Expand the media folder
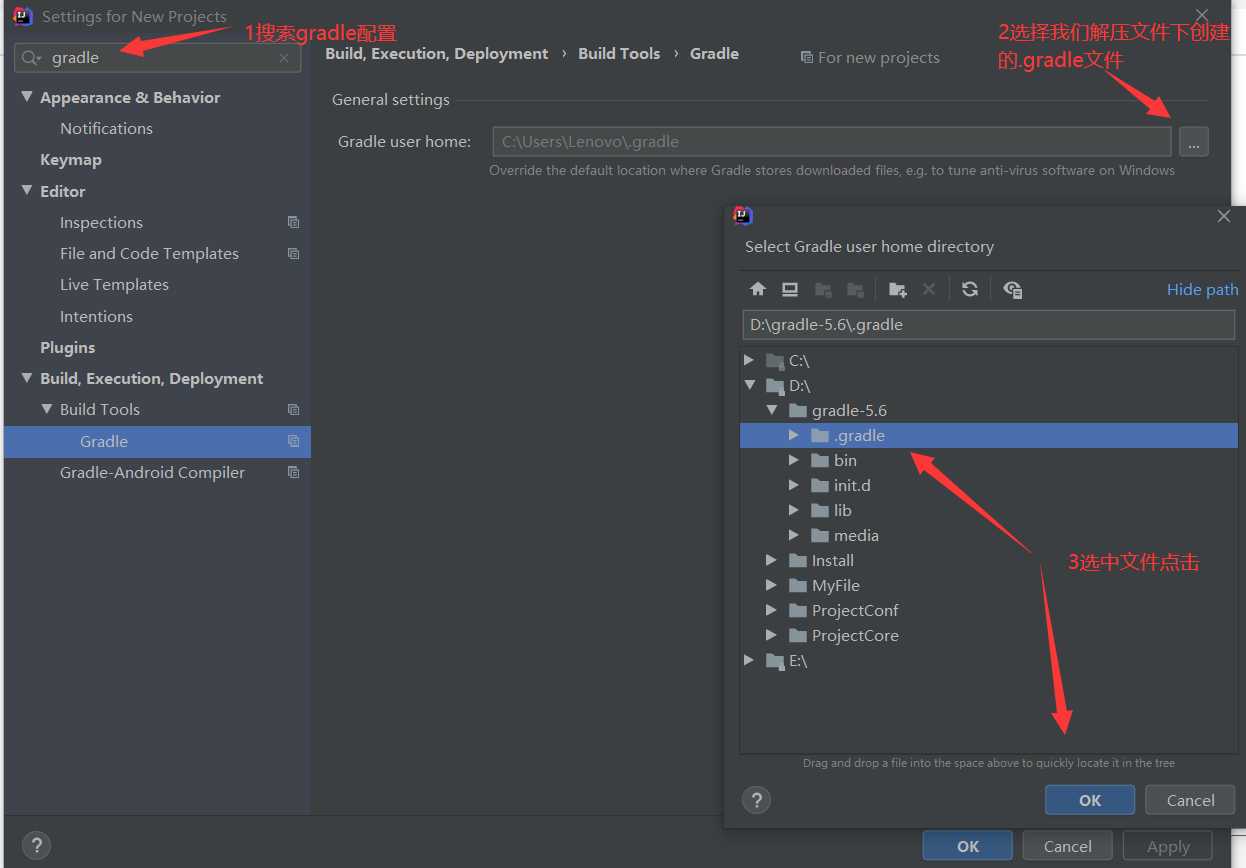Viewport: 1246px width, 868px height. (793, 535)
